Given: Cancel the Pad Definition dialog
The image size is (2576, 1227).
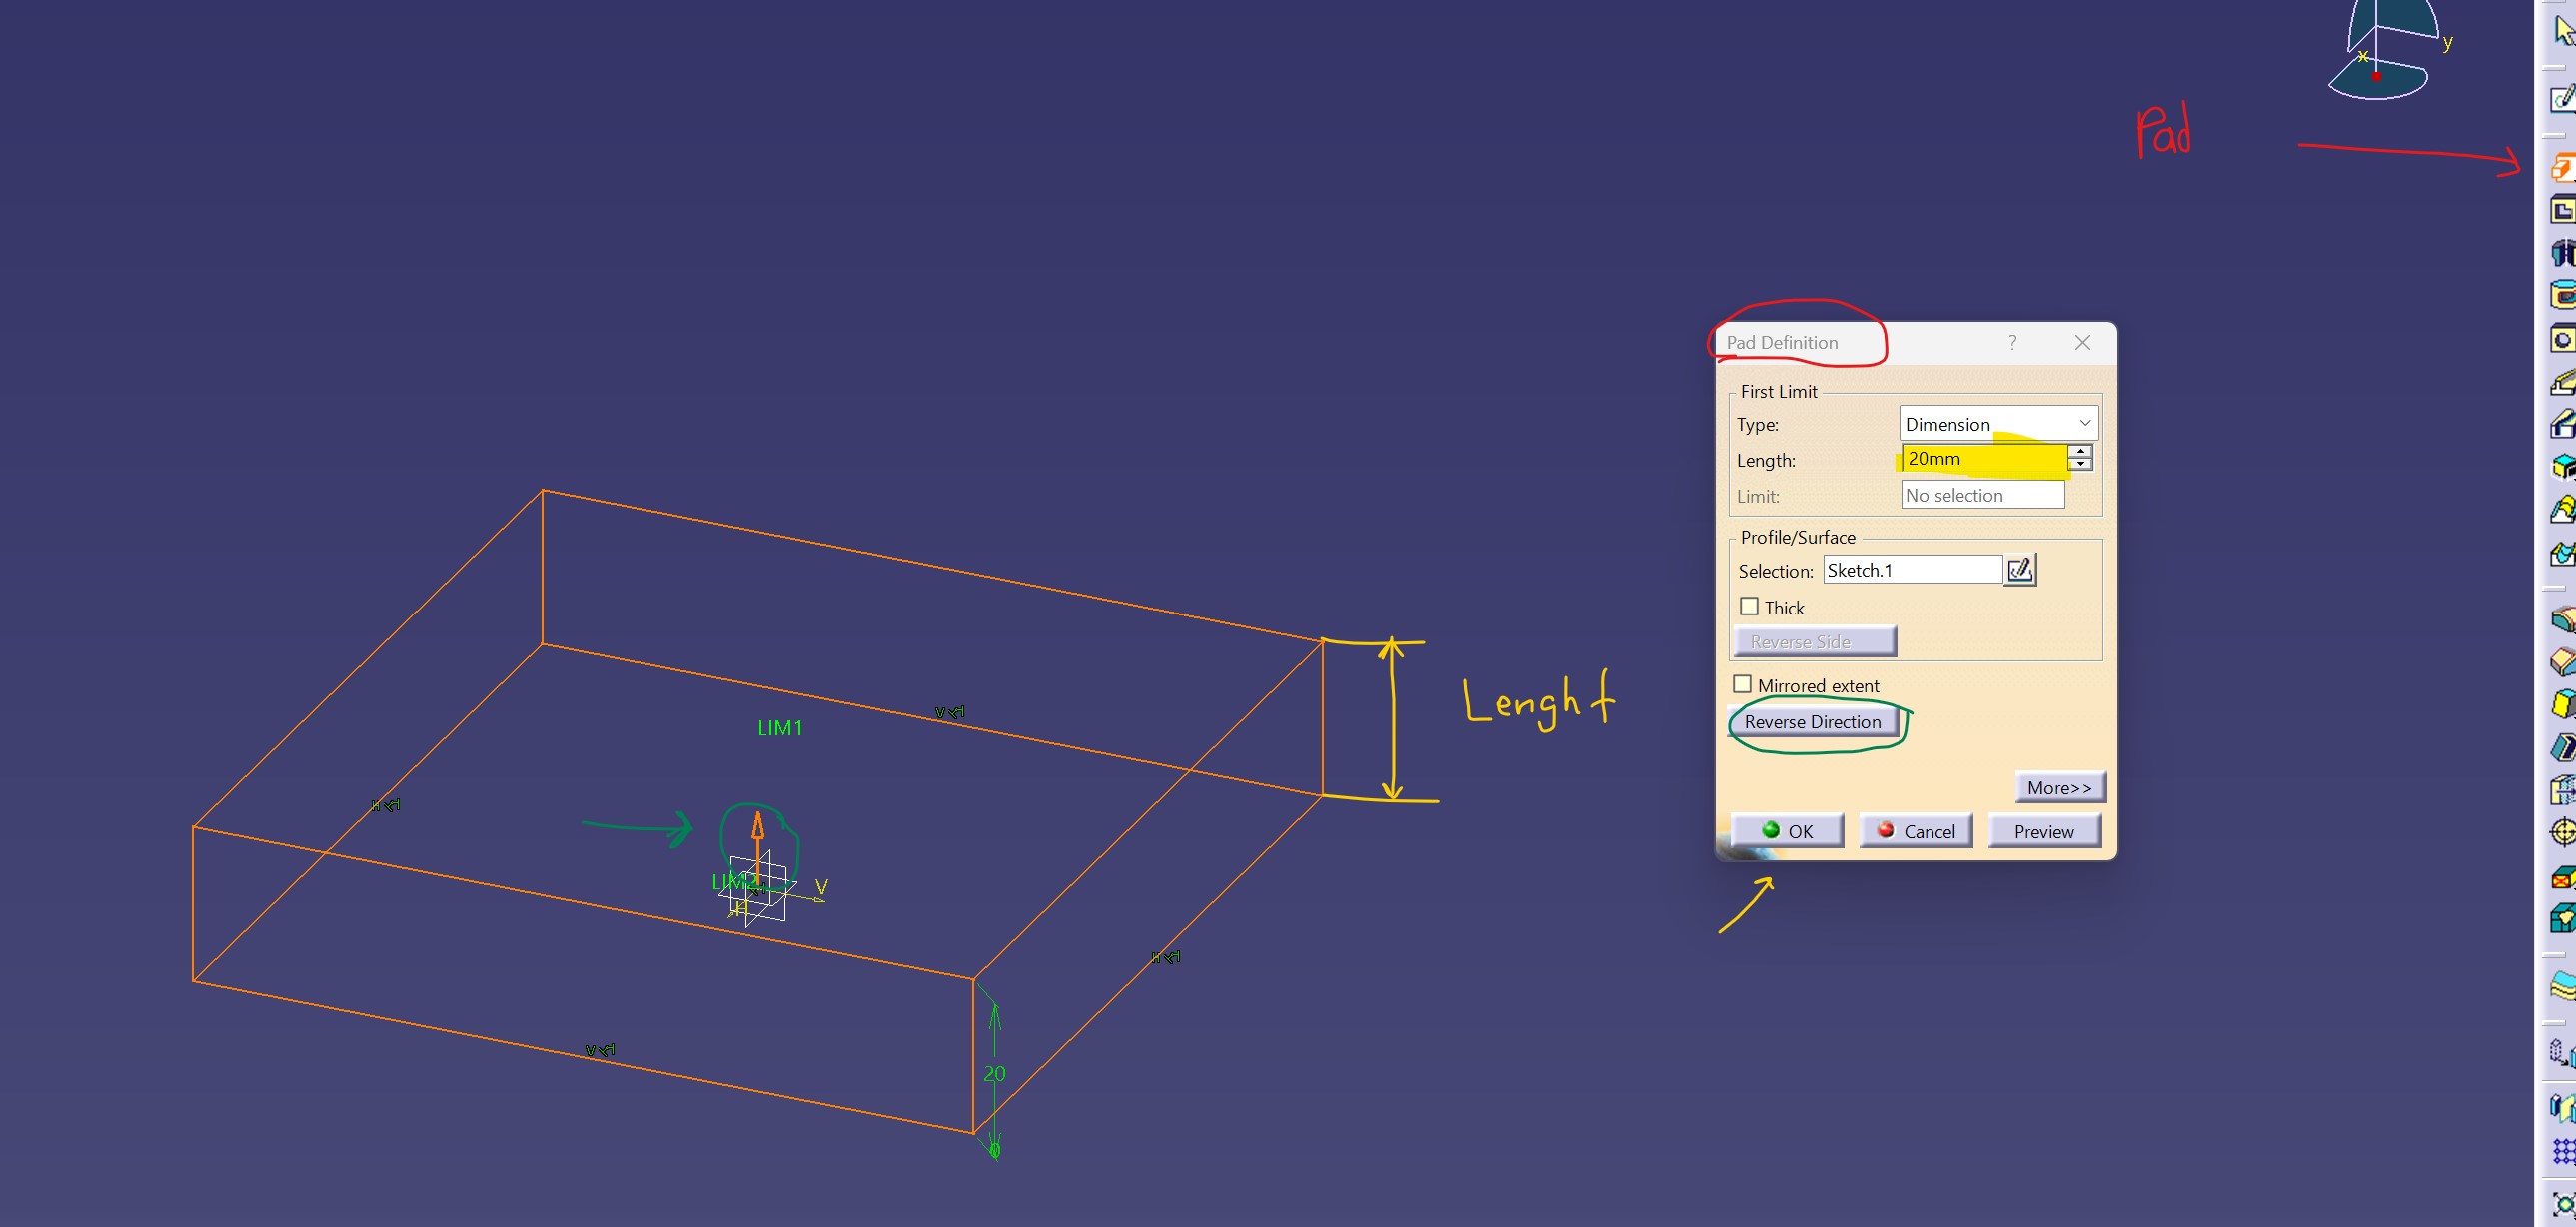Looking at the screenshot, I should click(1915, 831).
